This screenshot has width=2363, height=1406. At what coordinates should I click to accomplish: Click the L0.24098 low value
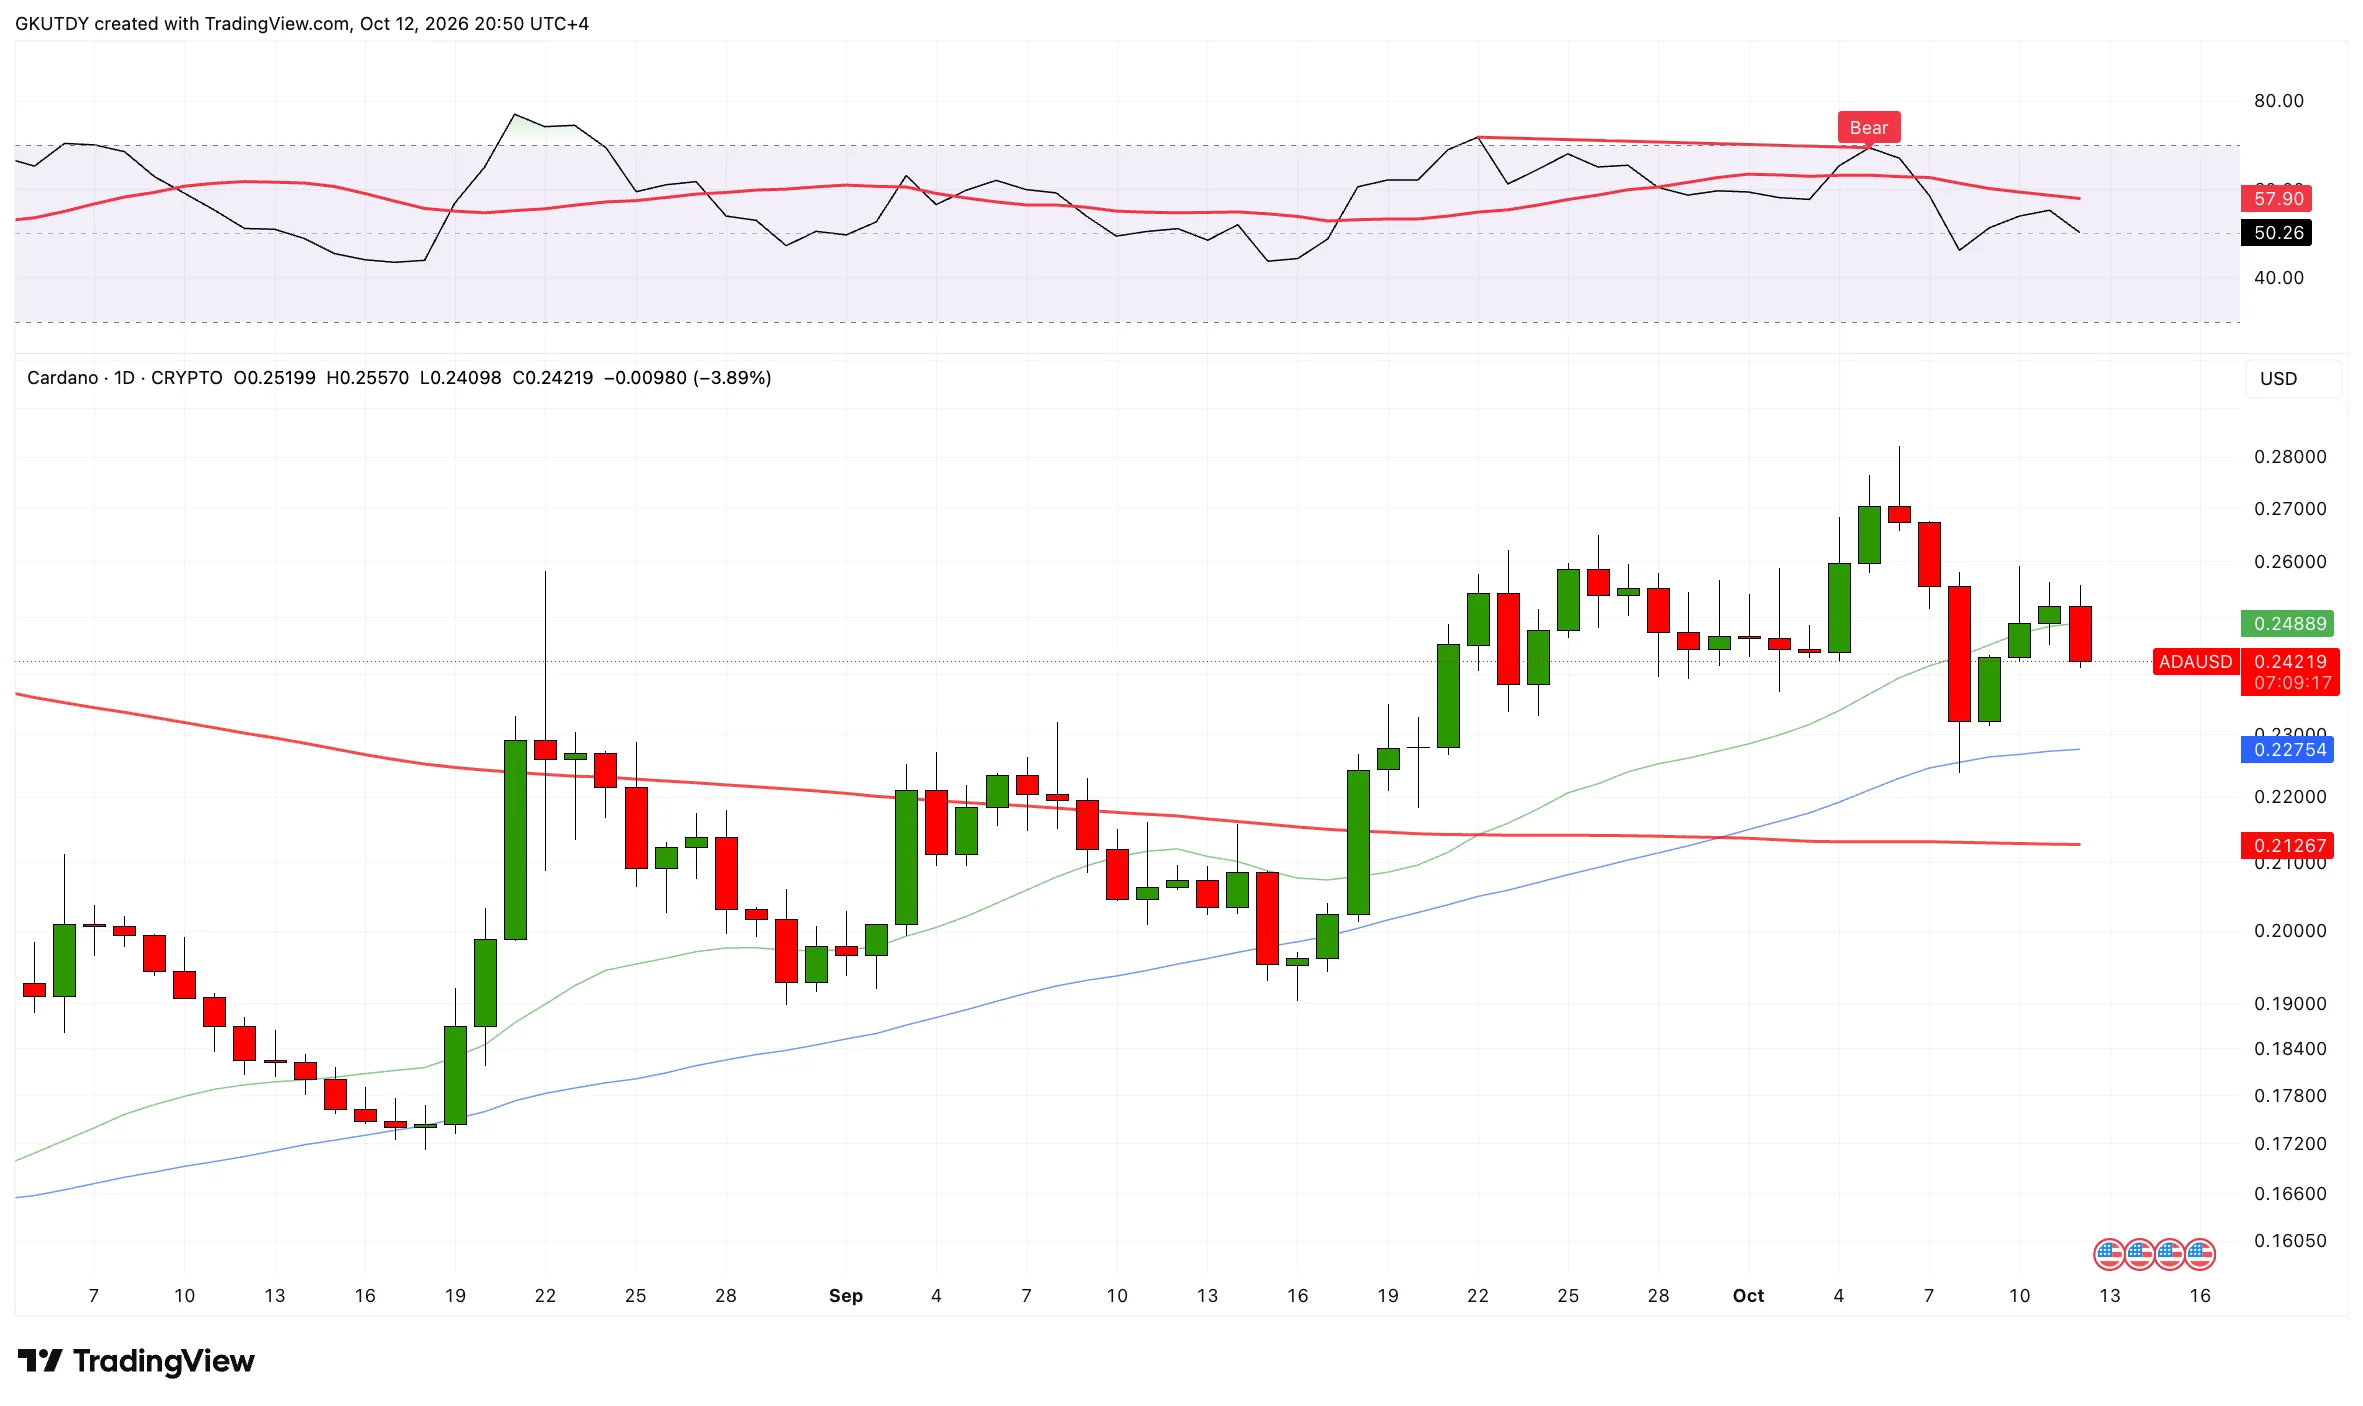[x=460, y=378]
